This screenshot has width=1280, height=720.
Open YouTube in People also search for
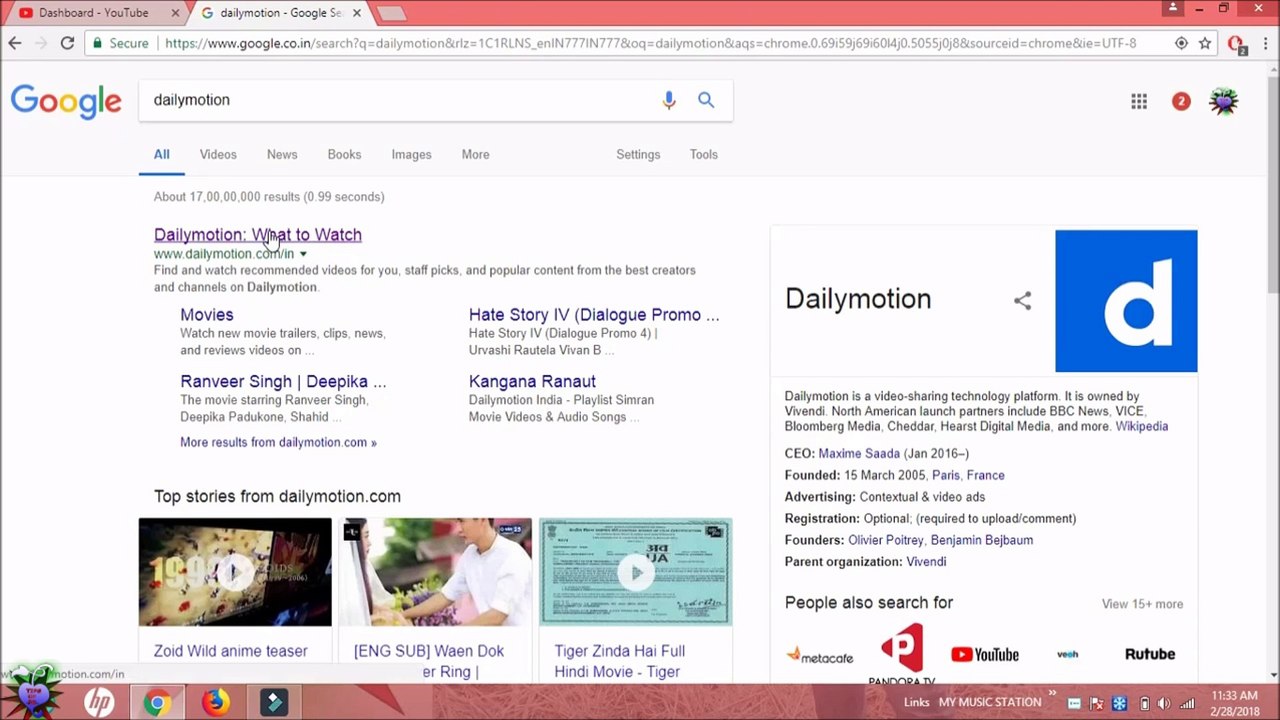[x=984, y=654]
